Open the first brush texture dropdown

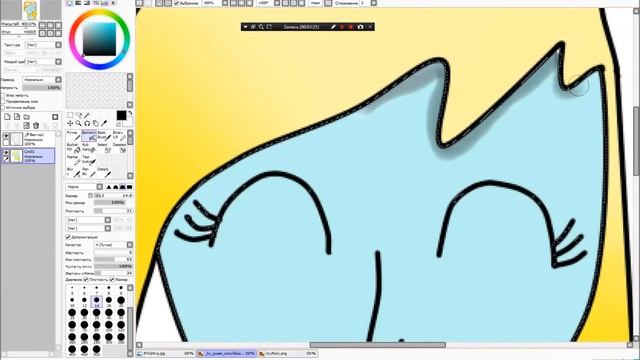pos(88,220)
